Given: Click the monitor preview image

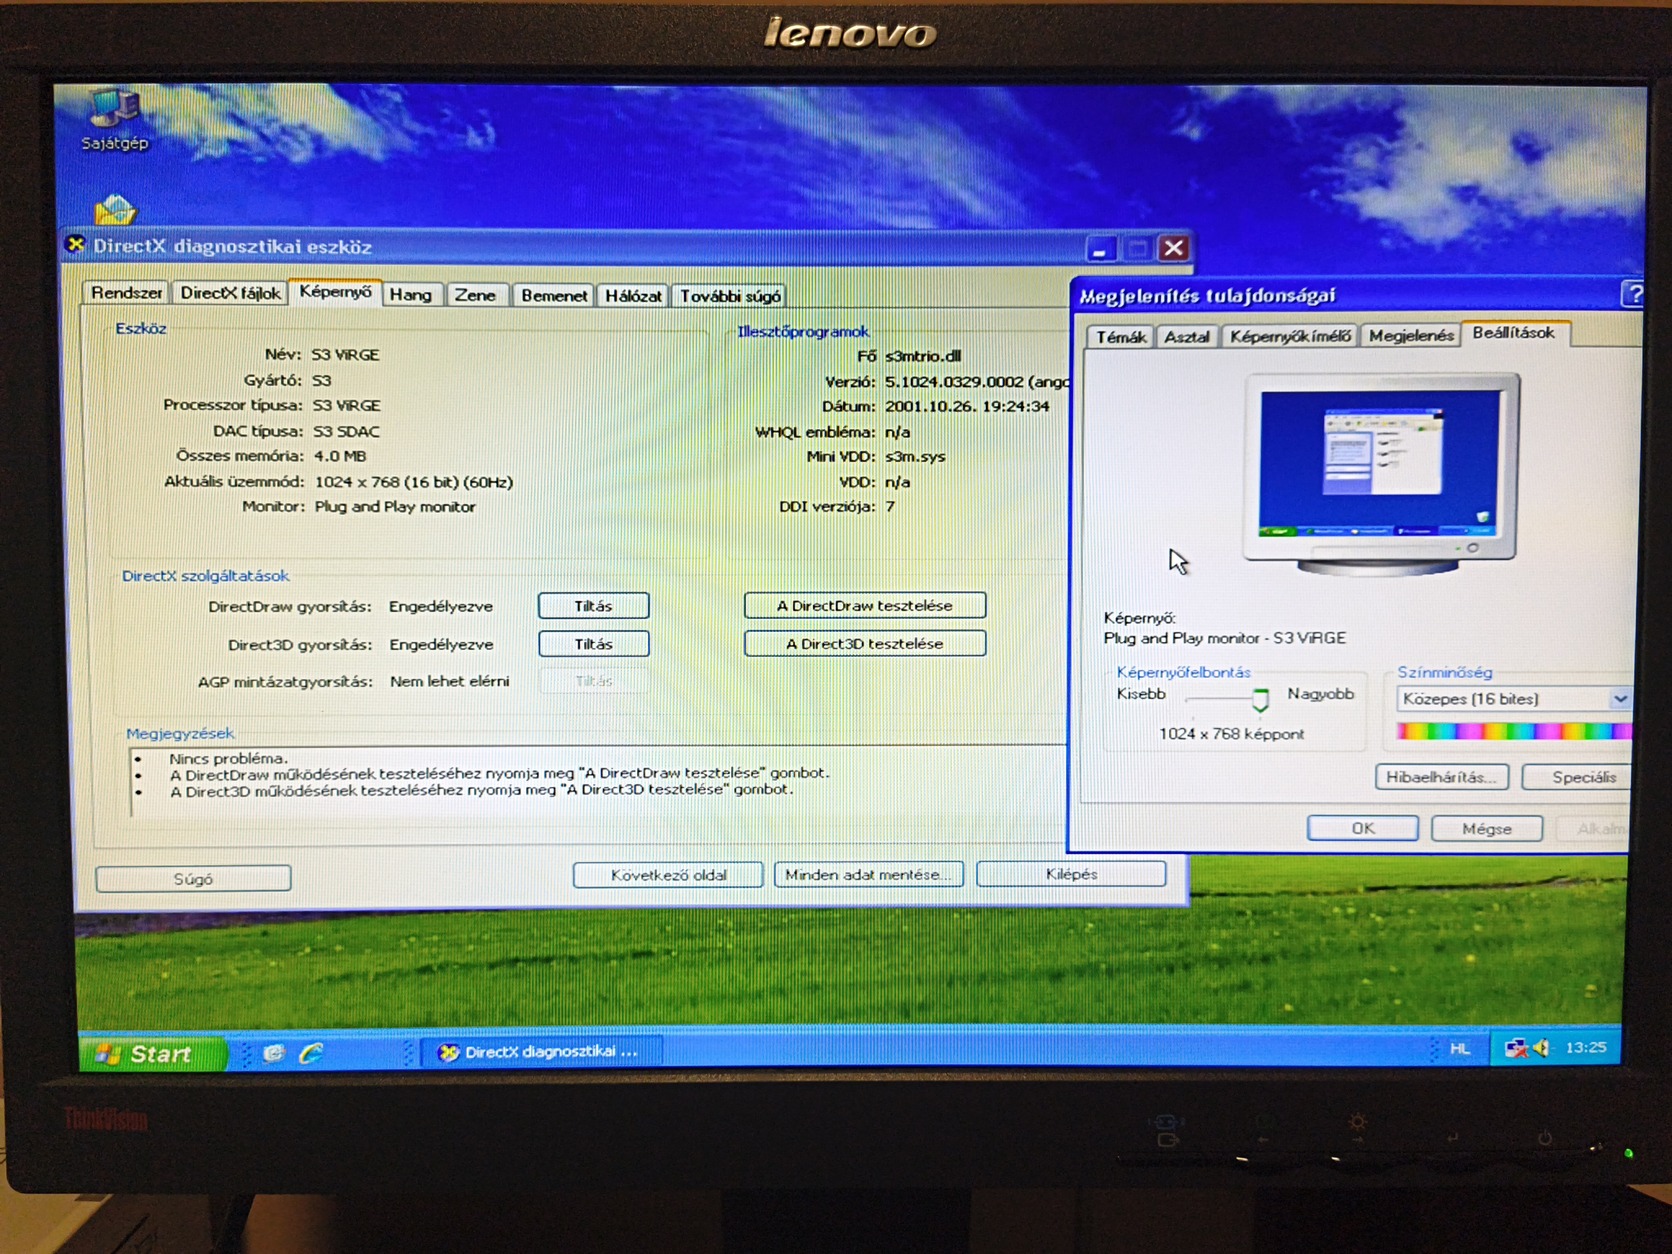Looking at the screenshot, I should pyautogui.click(x=1380, y=474).
